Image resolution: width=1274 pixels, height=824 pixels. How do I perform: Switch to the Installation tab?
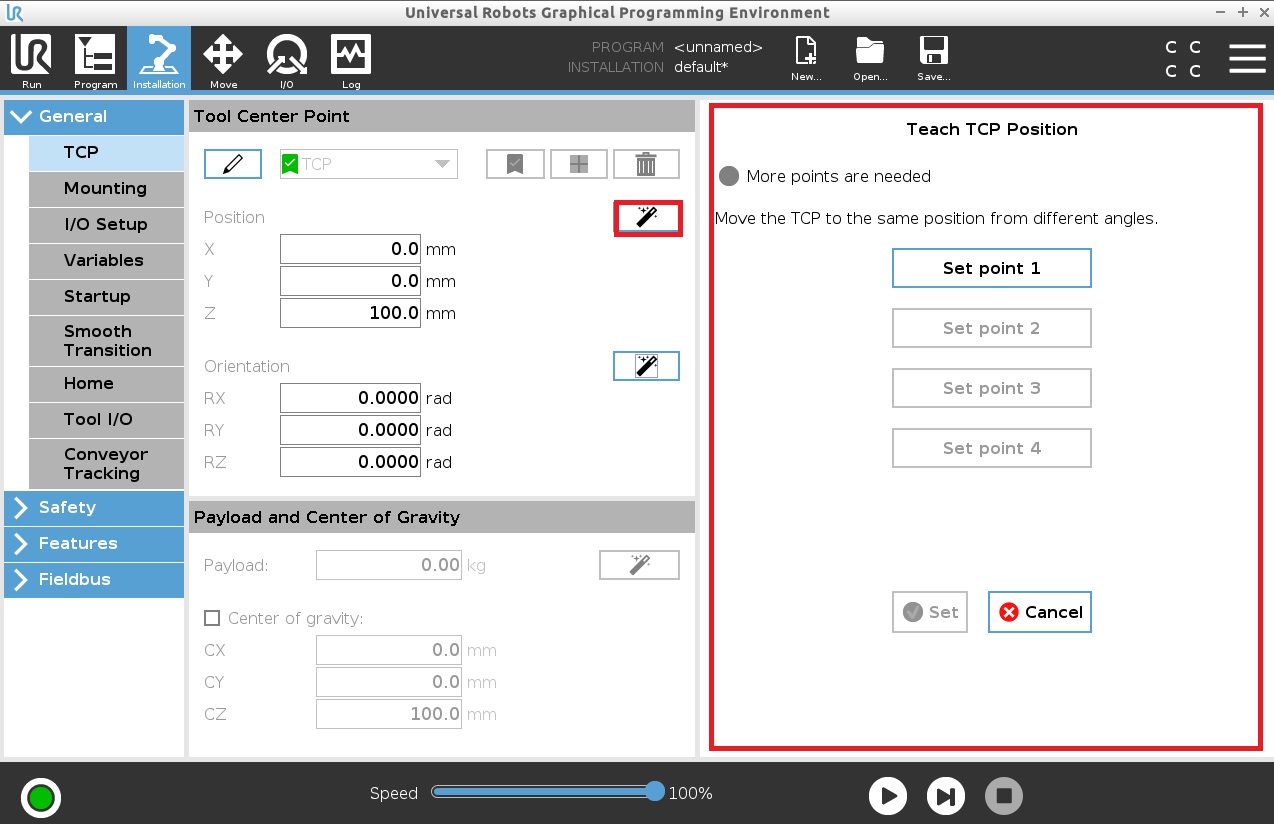tap(159, 60)
